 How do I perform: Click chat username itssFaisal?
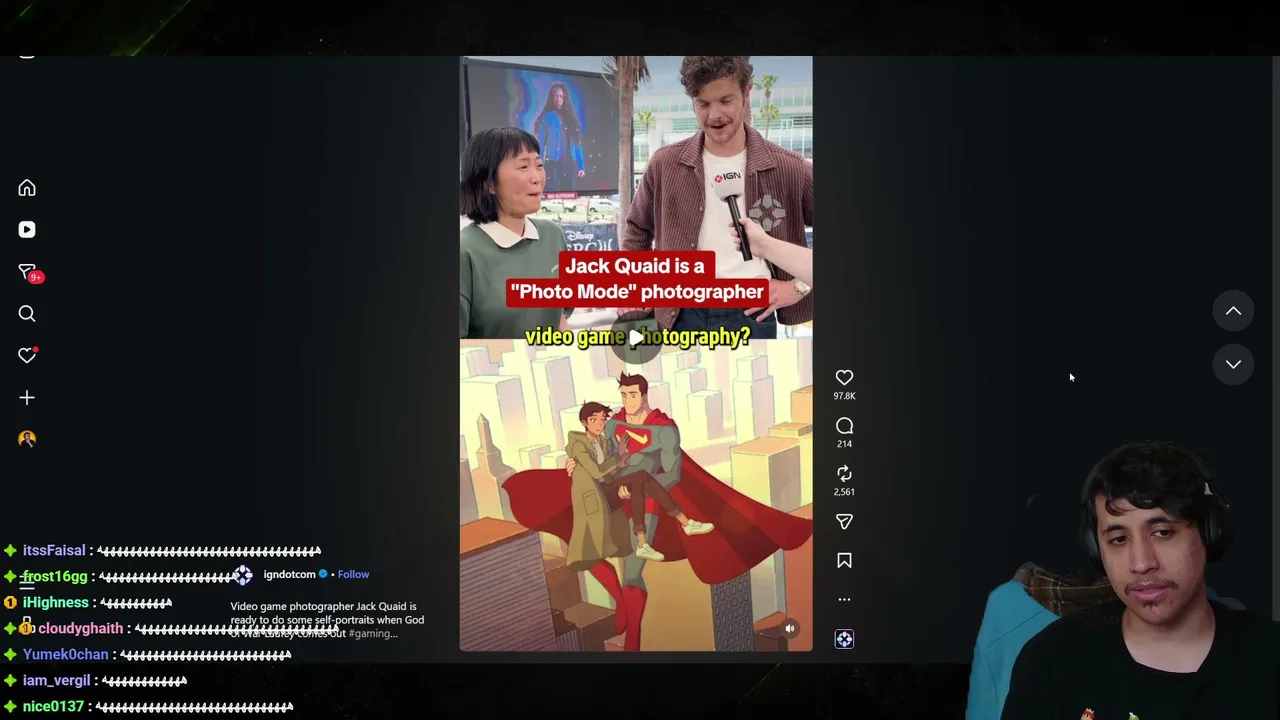coord(54,551)
